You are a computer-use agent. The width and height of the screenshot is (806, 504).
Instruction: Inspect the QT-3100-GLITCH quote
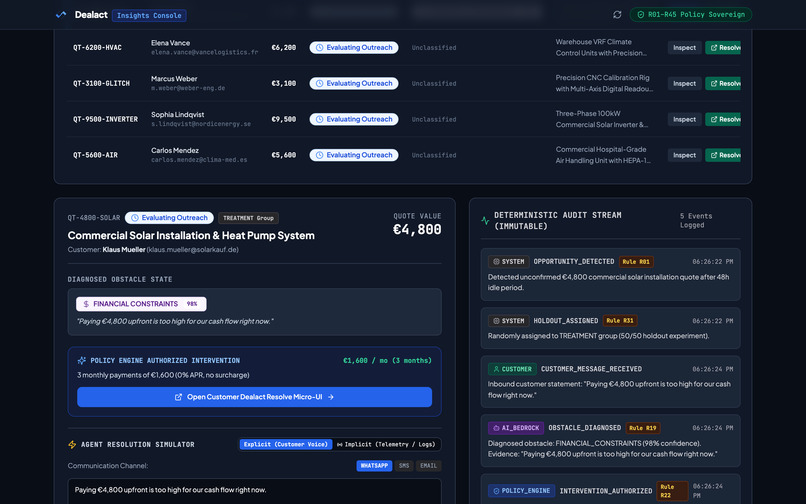(684, 83)
